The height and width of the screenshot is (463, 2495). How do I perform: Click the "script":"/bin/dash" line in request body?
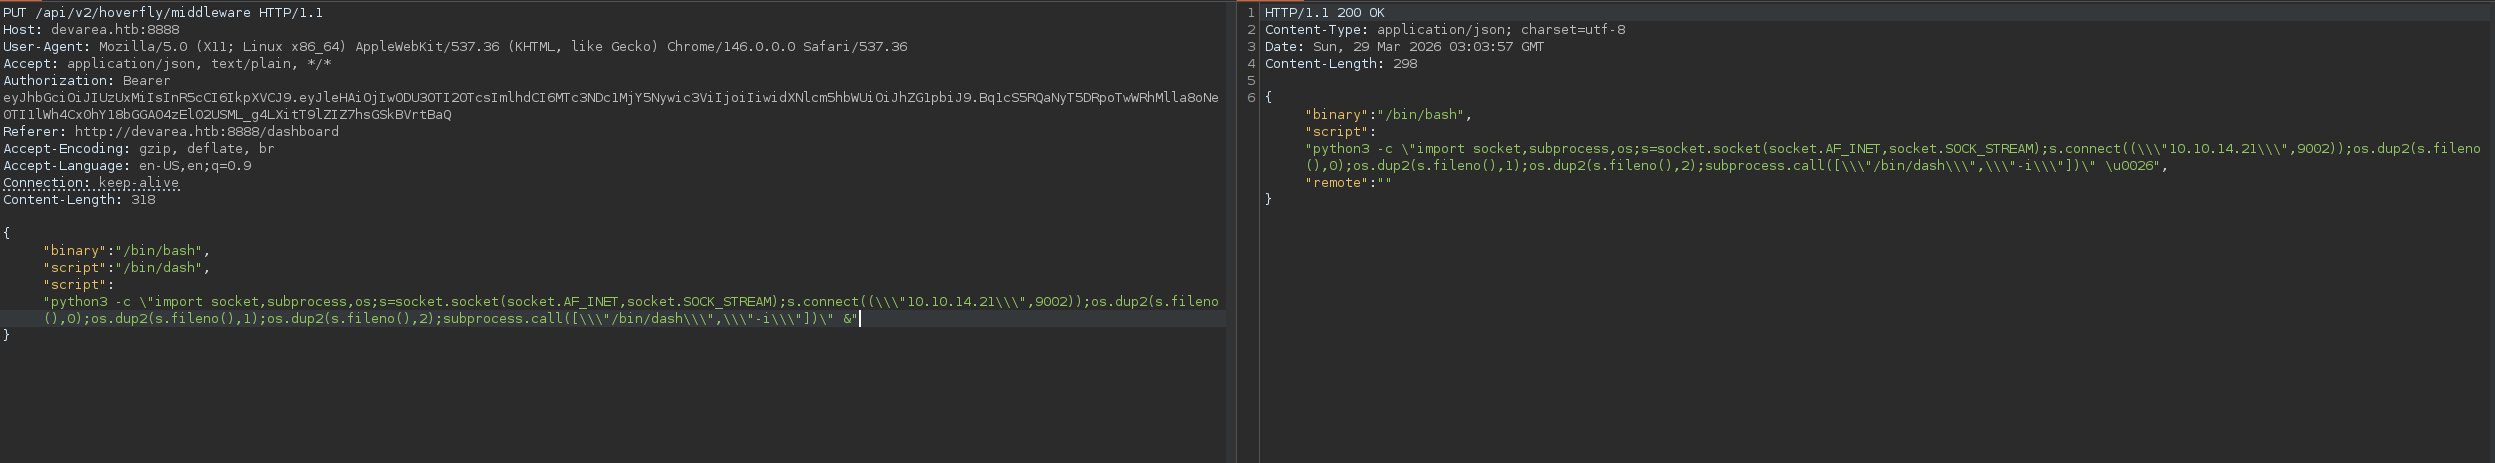tap(127, 268)
